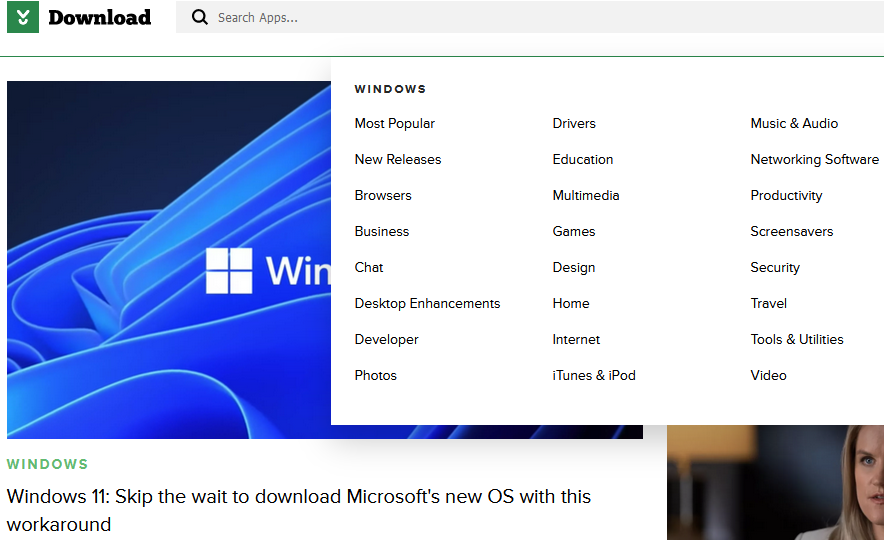Click the search magnifier icon
This screenshot has height=540, width=884.
[x=200, y=17]
